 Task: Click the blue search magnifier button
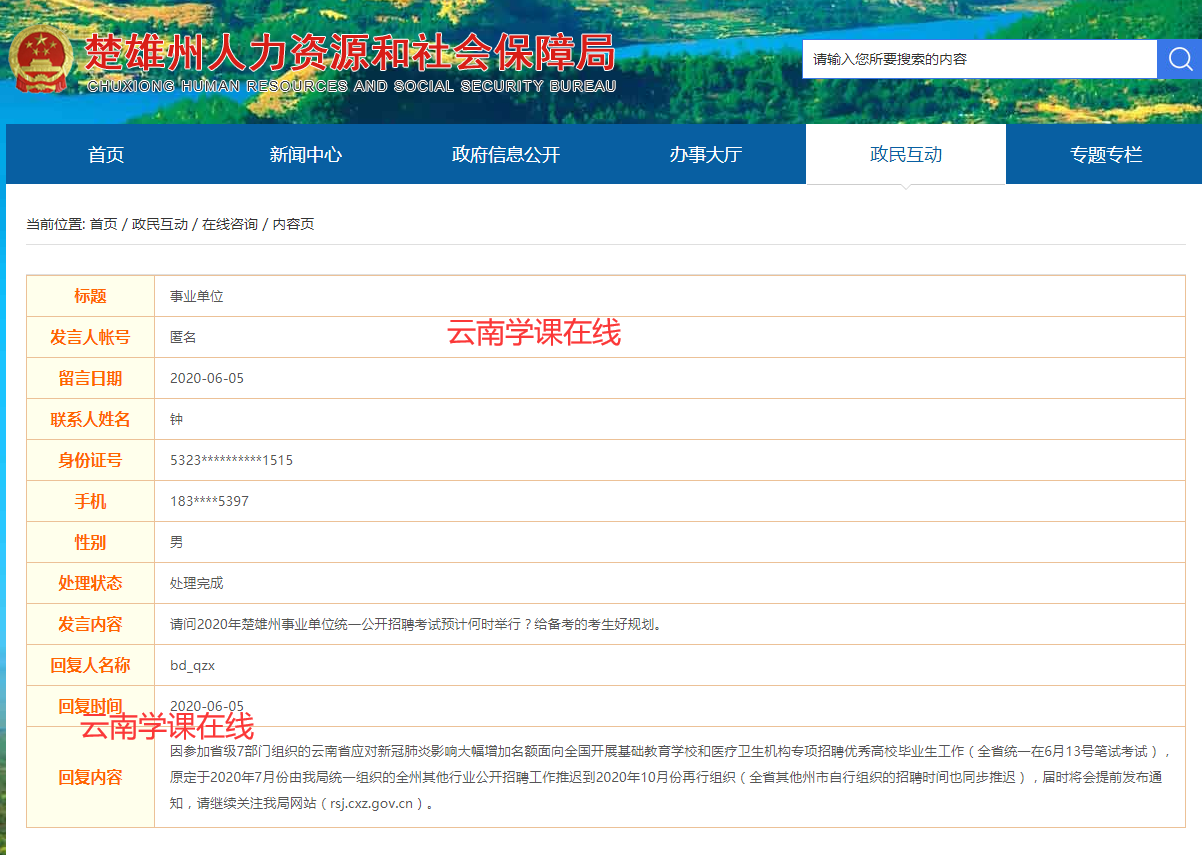pyautogui.click(x=1179, y=59)
